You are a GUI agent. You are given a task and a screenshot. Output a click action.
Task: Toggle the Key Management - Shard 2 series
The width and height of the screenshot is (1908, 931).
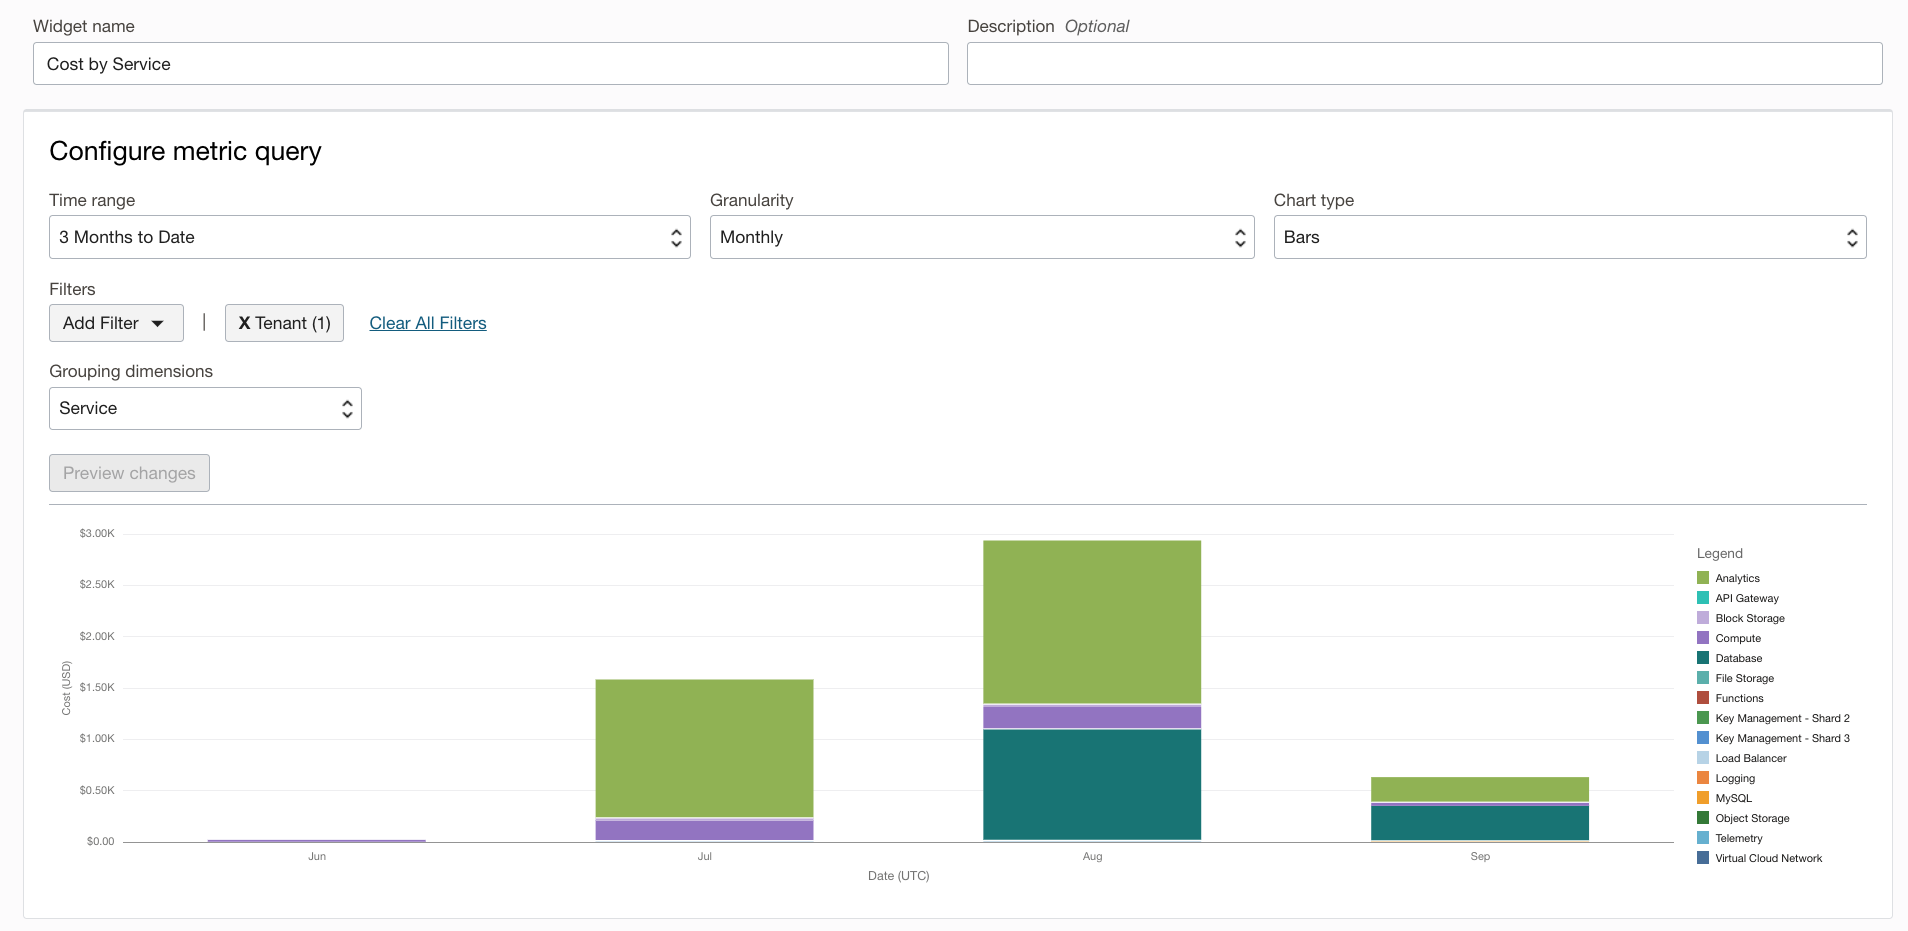click(1780, 718)
